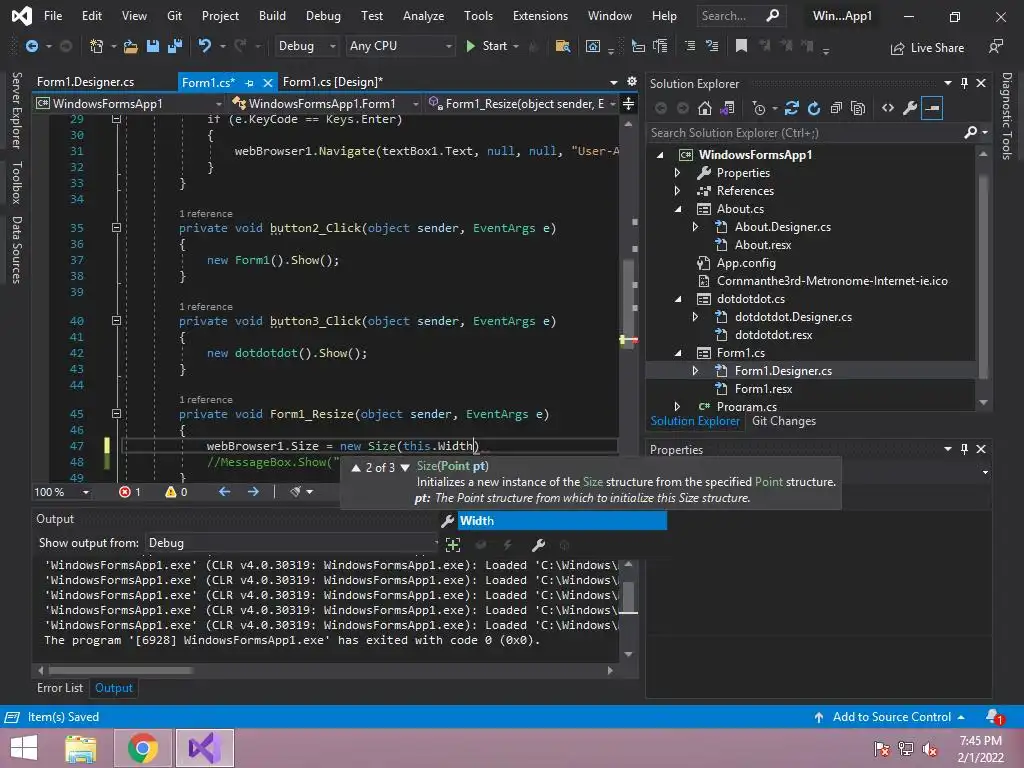Open Chrome from the taskbar

coord(142,748)
